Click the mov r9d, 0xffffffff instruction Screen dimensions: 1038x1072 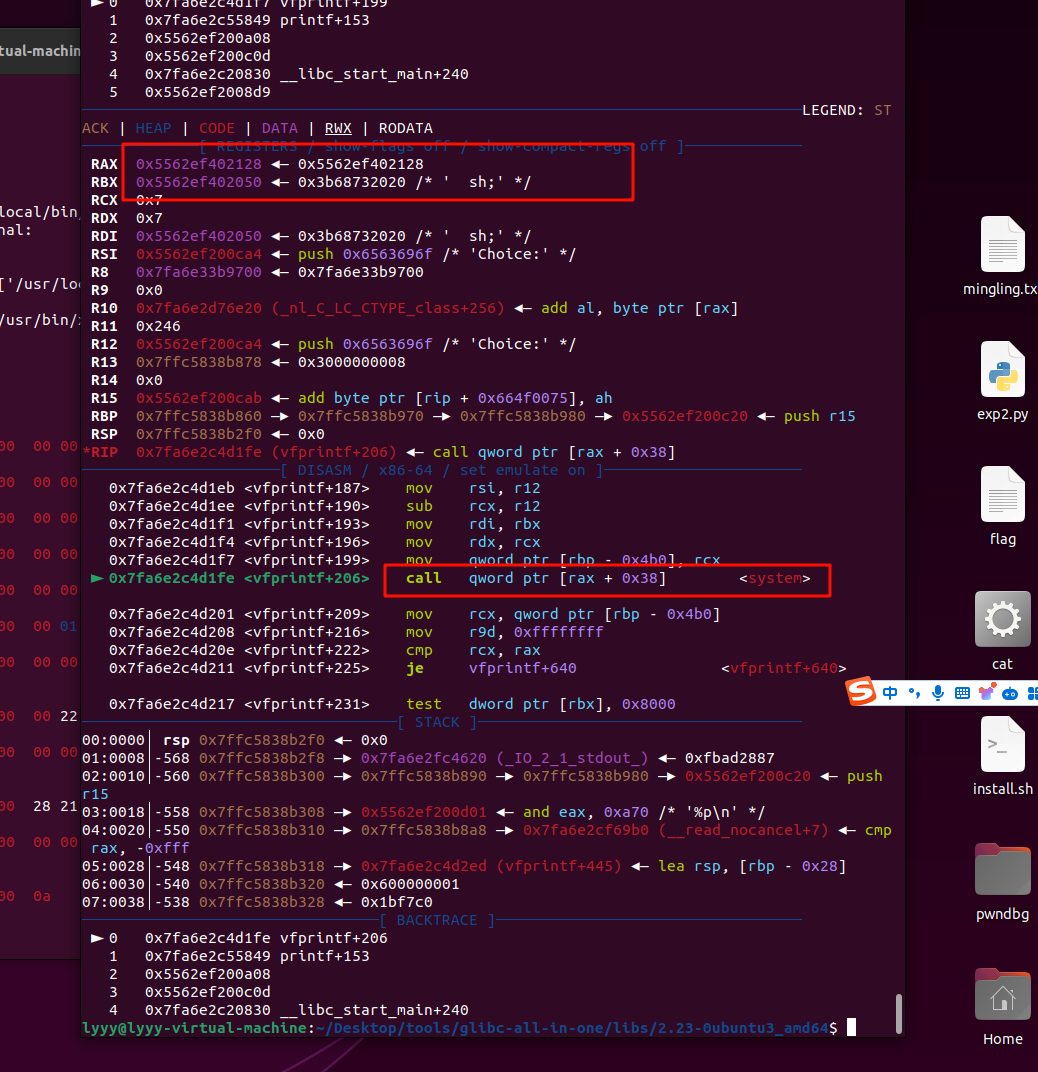coord(505,632)
